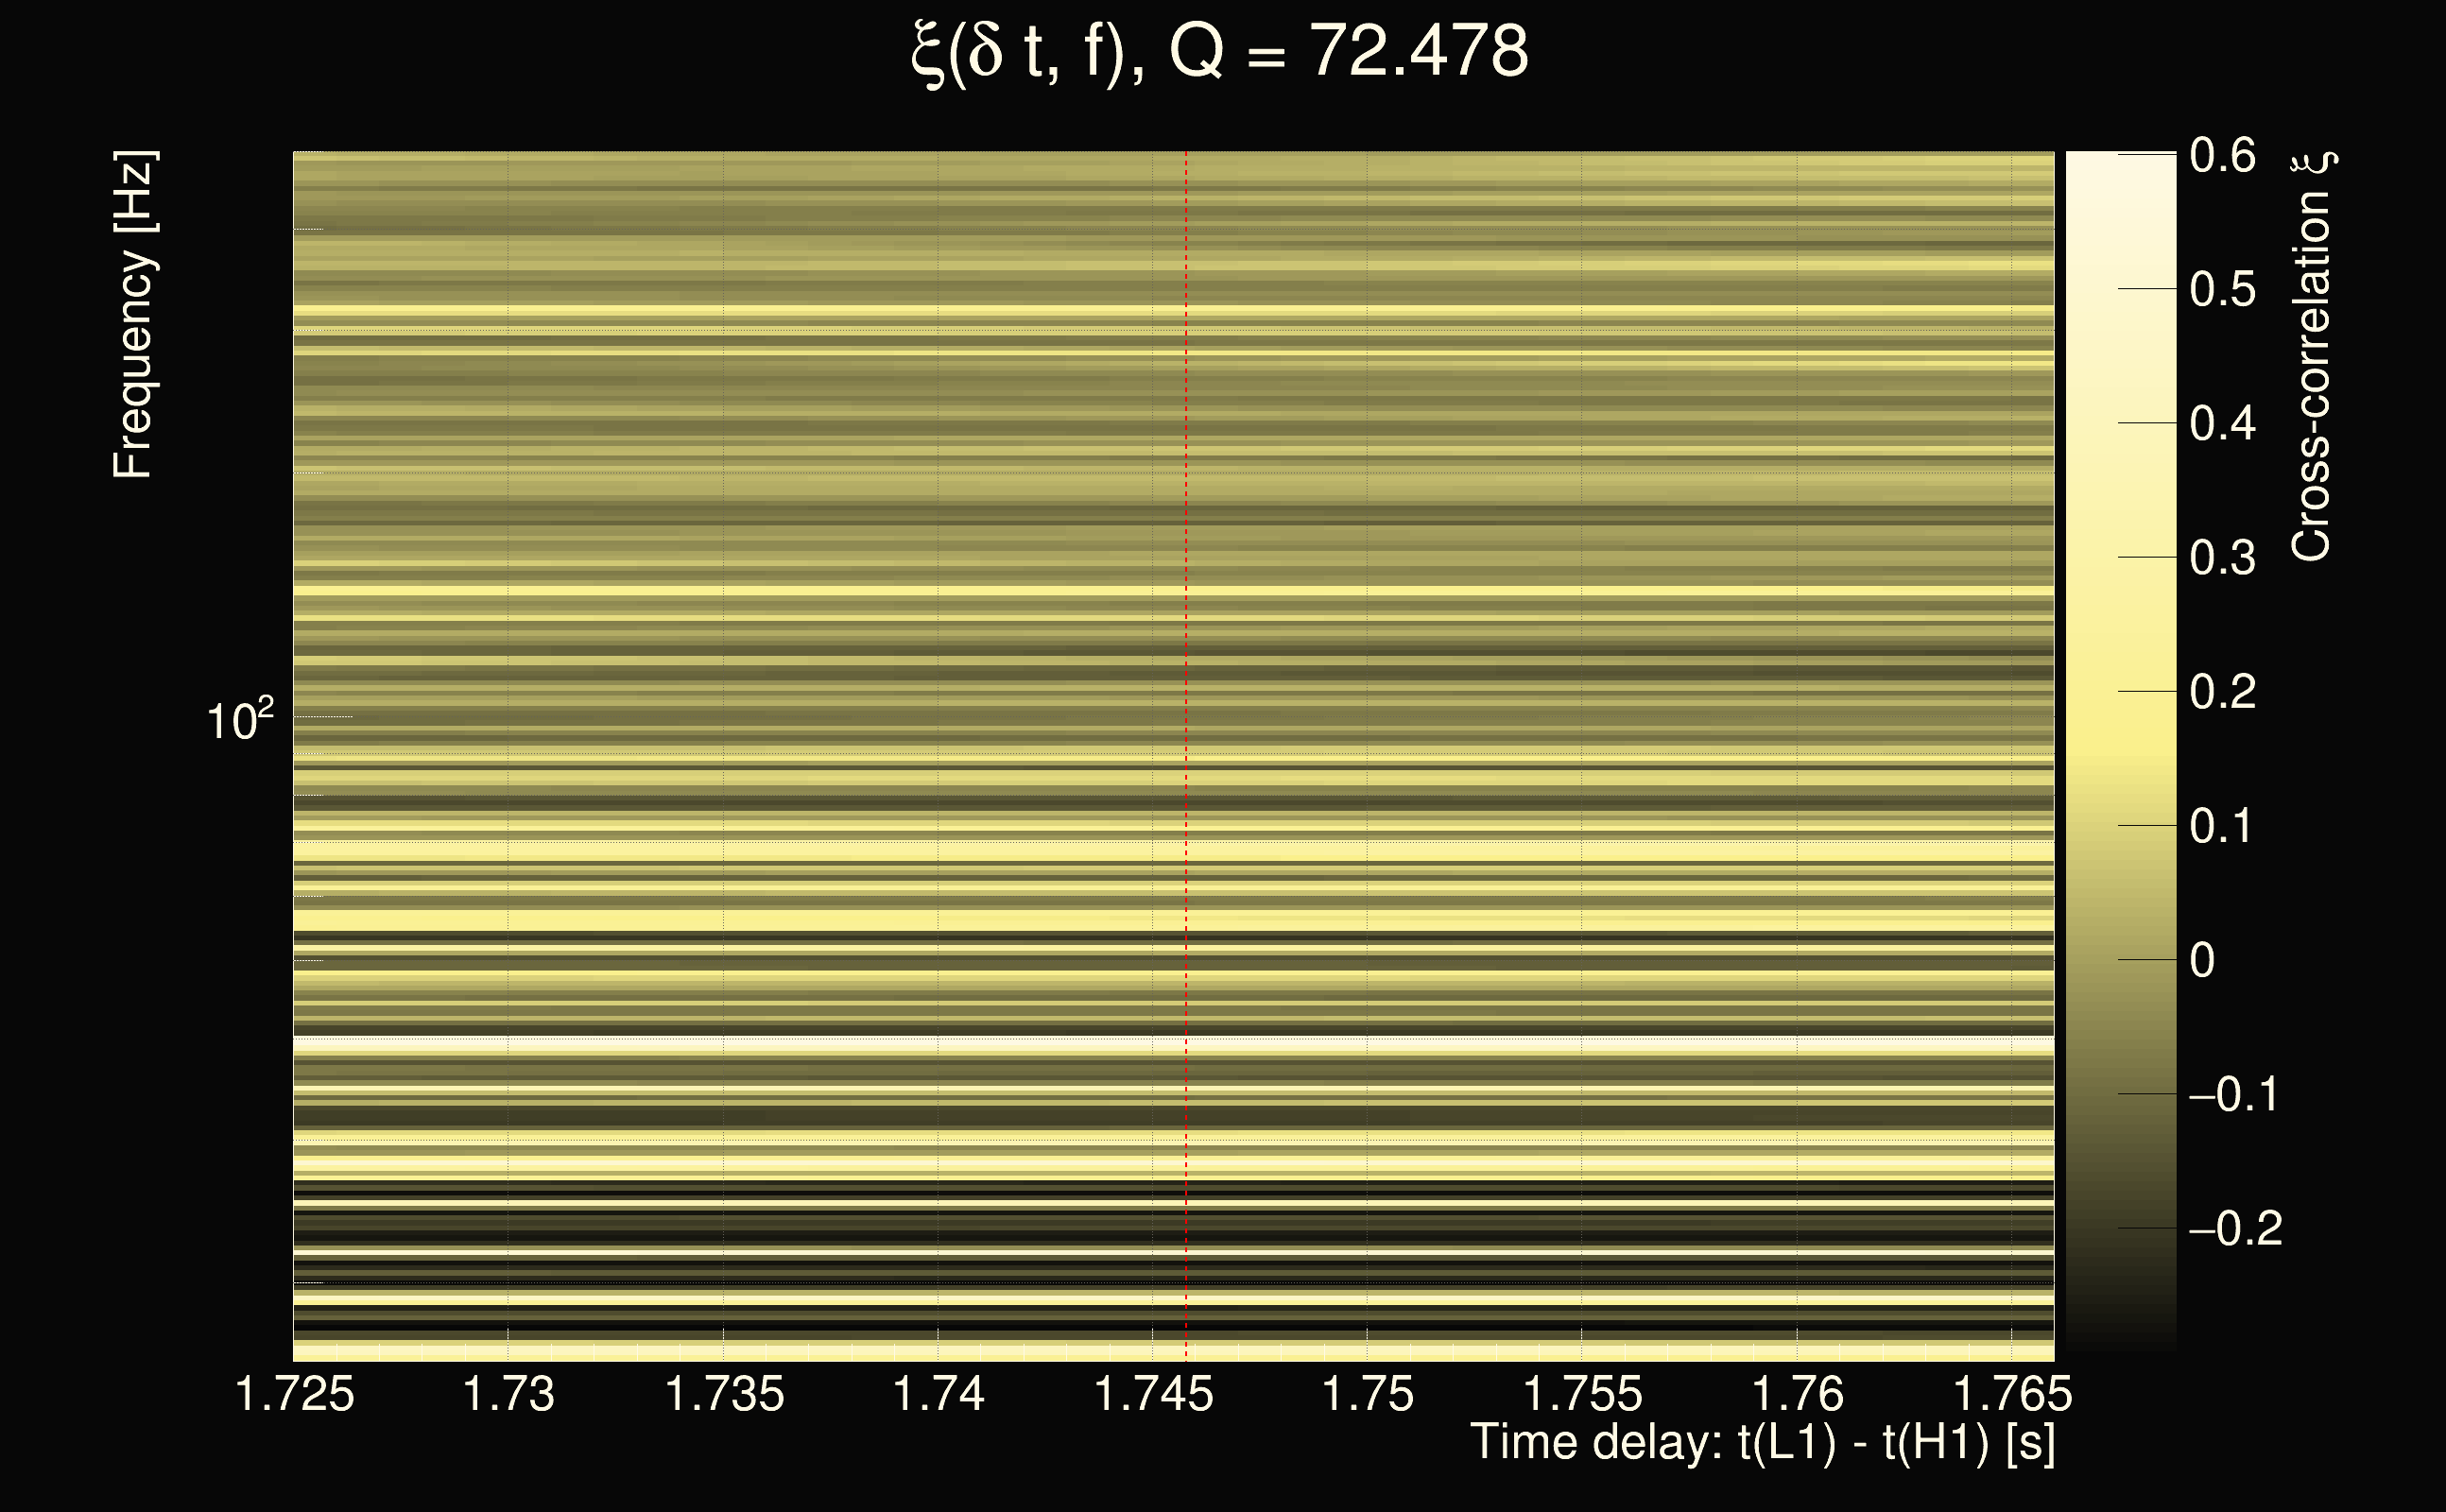Click the 1.73 time delay tick label
Image resolution: width=2446 pixels, height=1512 pixels.
click(508, 1394)
